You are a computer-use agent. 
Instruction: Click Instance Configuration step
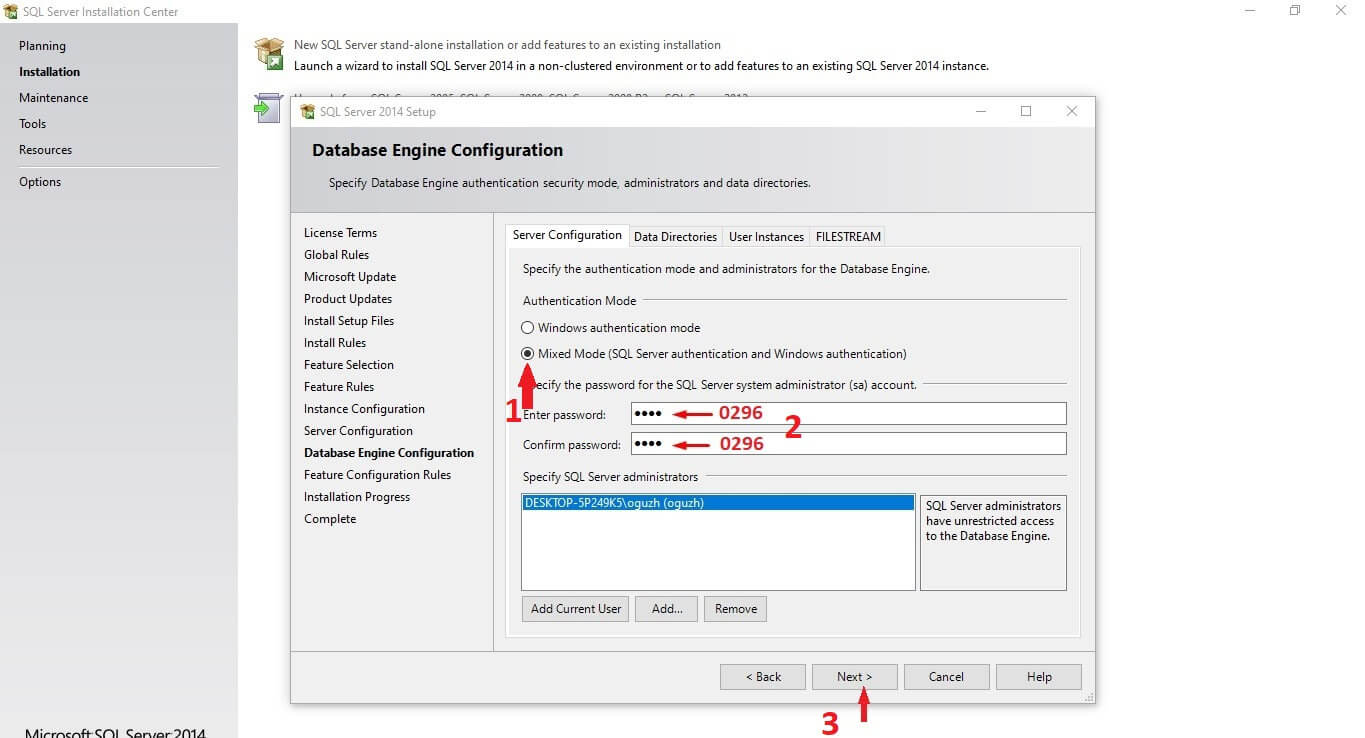point(364,409)
